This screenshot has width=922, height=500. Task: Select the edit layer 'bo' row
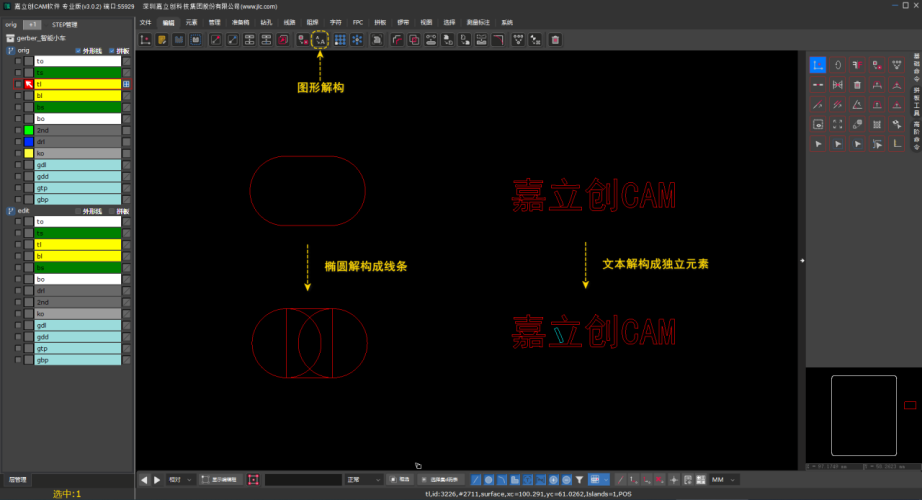coord(78,279)
